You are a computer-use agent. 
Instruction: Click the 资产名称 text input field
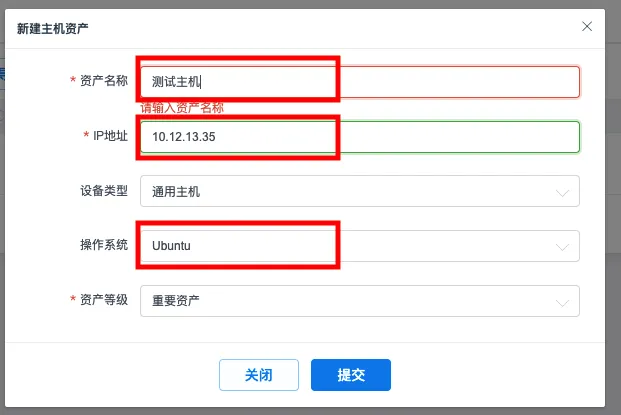coord(360,81)
